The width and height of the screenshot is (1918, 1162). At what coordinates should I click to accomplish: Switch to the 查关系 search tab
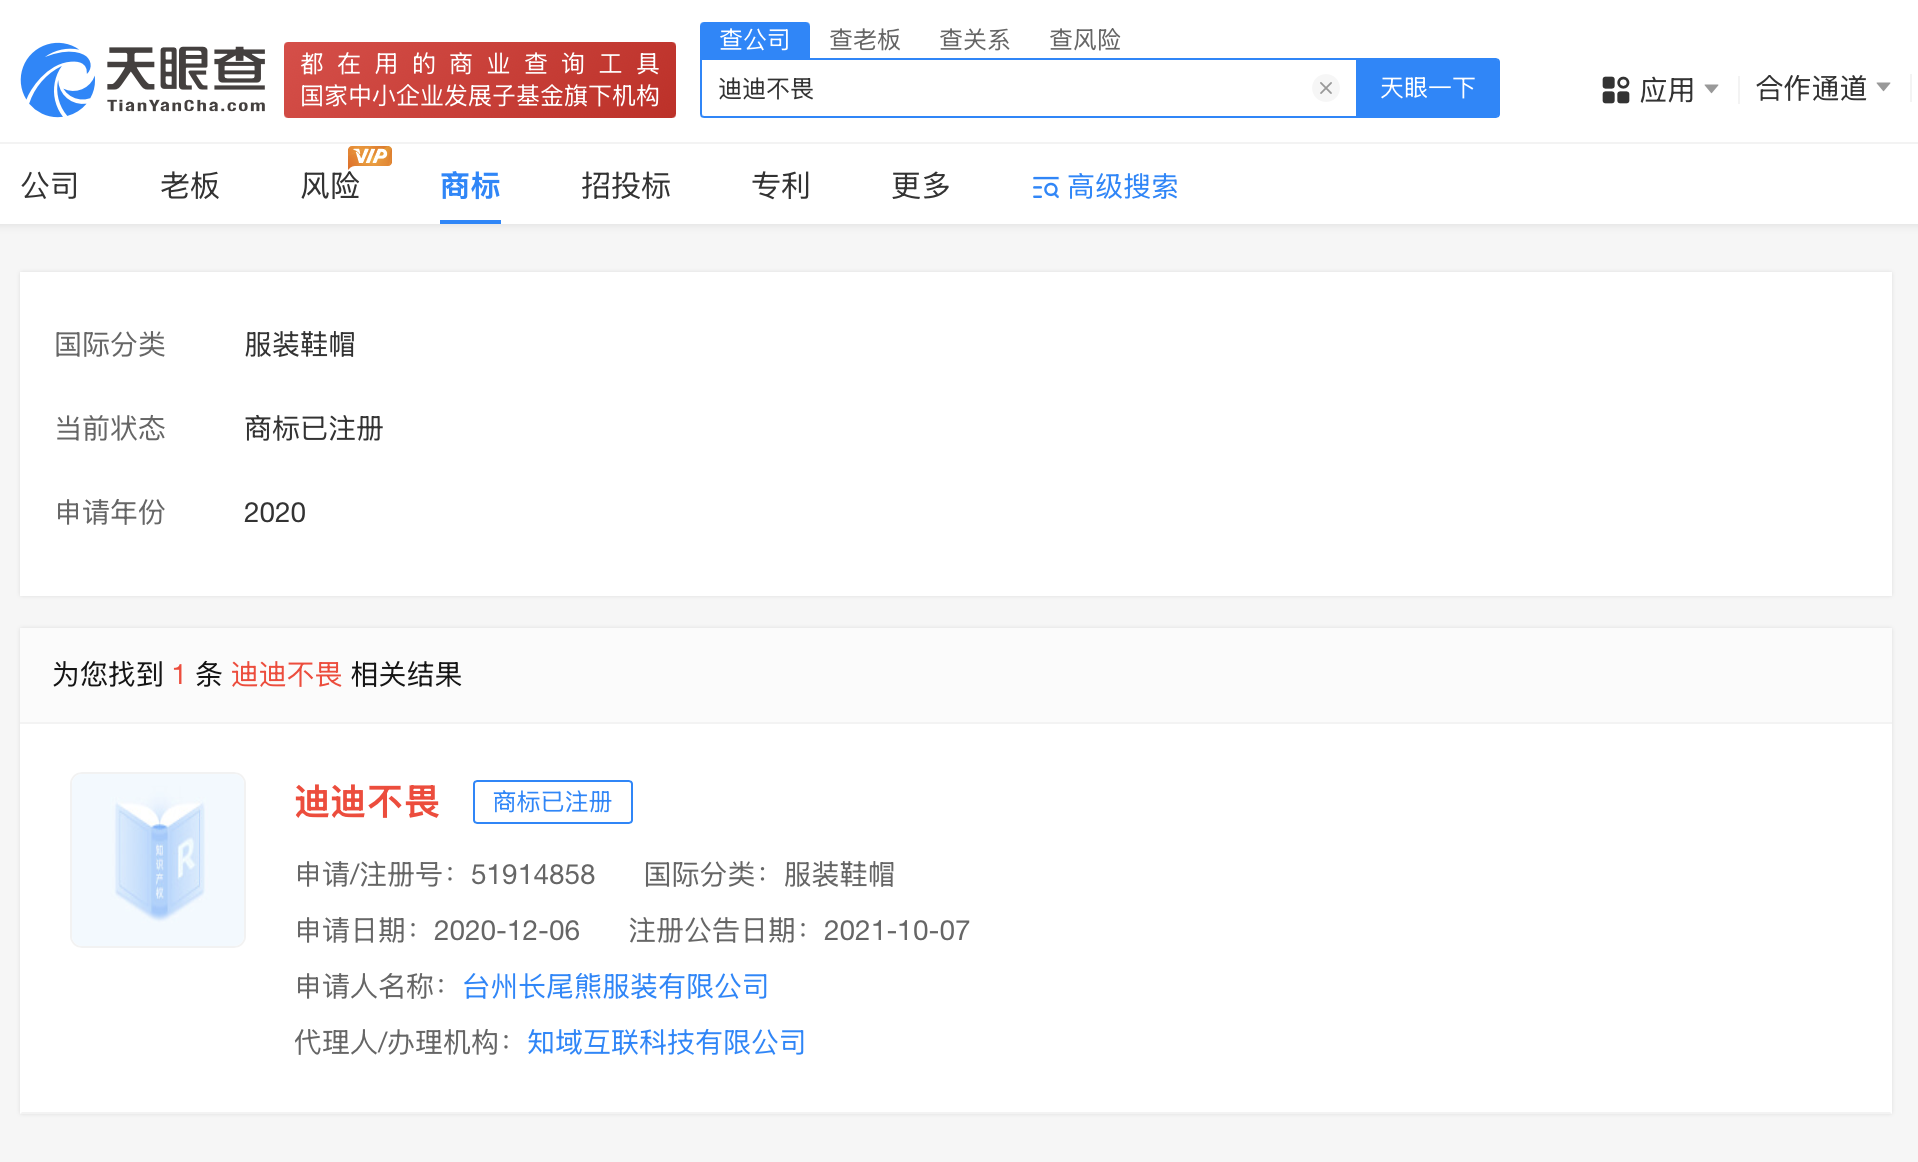(x=975, y=40)
